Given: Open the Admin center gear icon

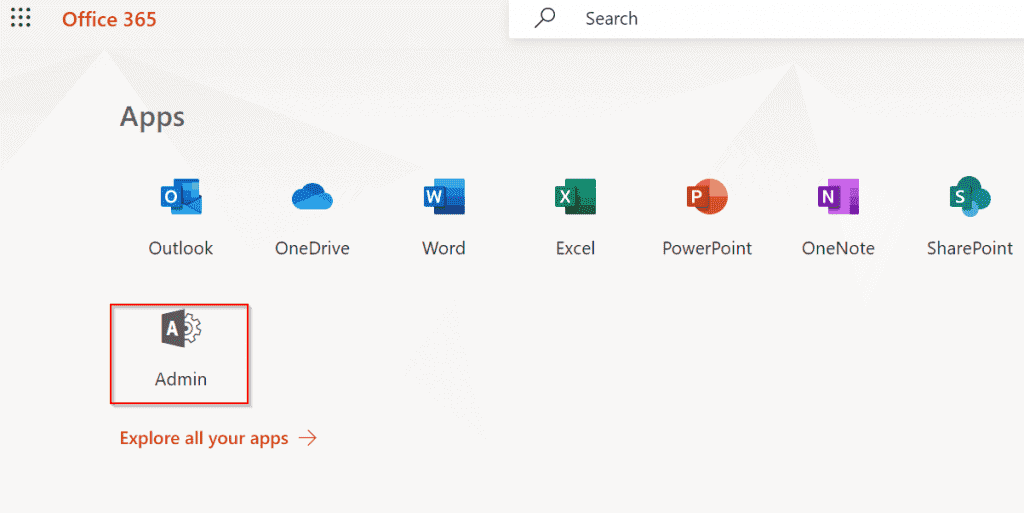Looking at the screenshot, I should coord(181,328).
